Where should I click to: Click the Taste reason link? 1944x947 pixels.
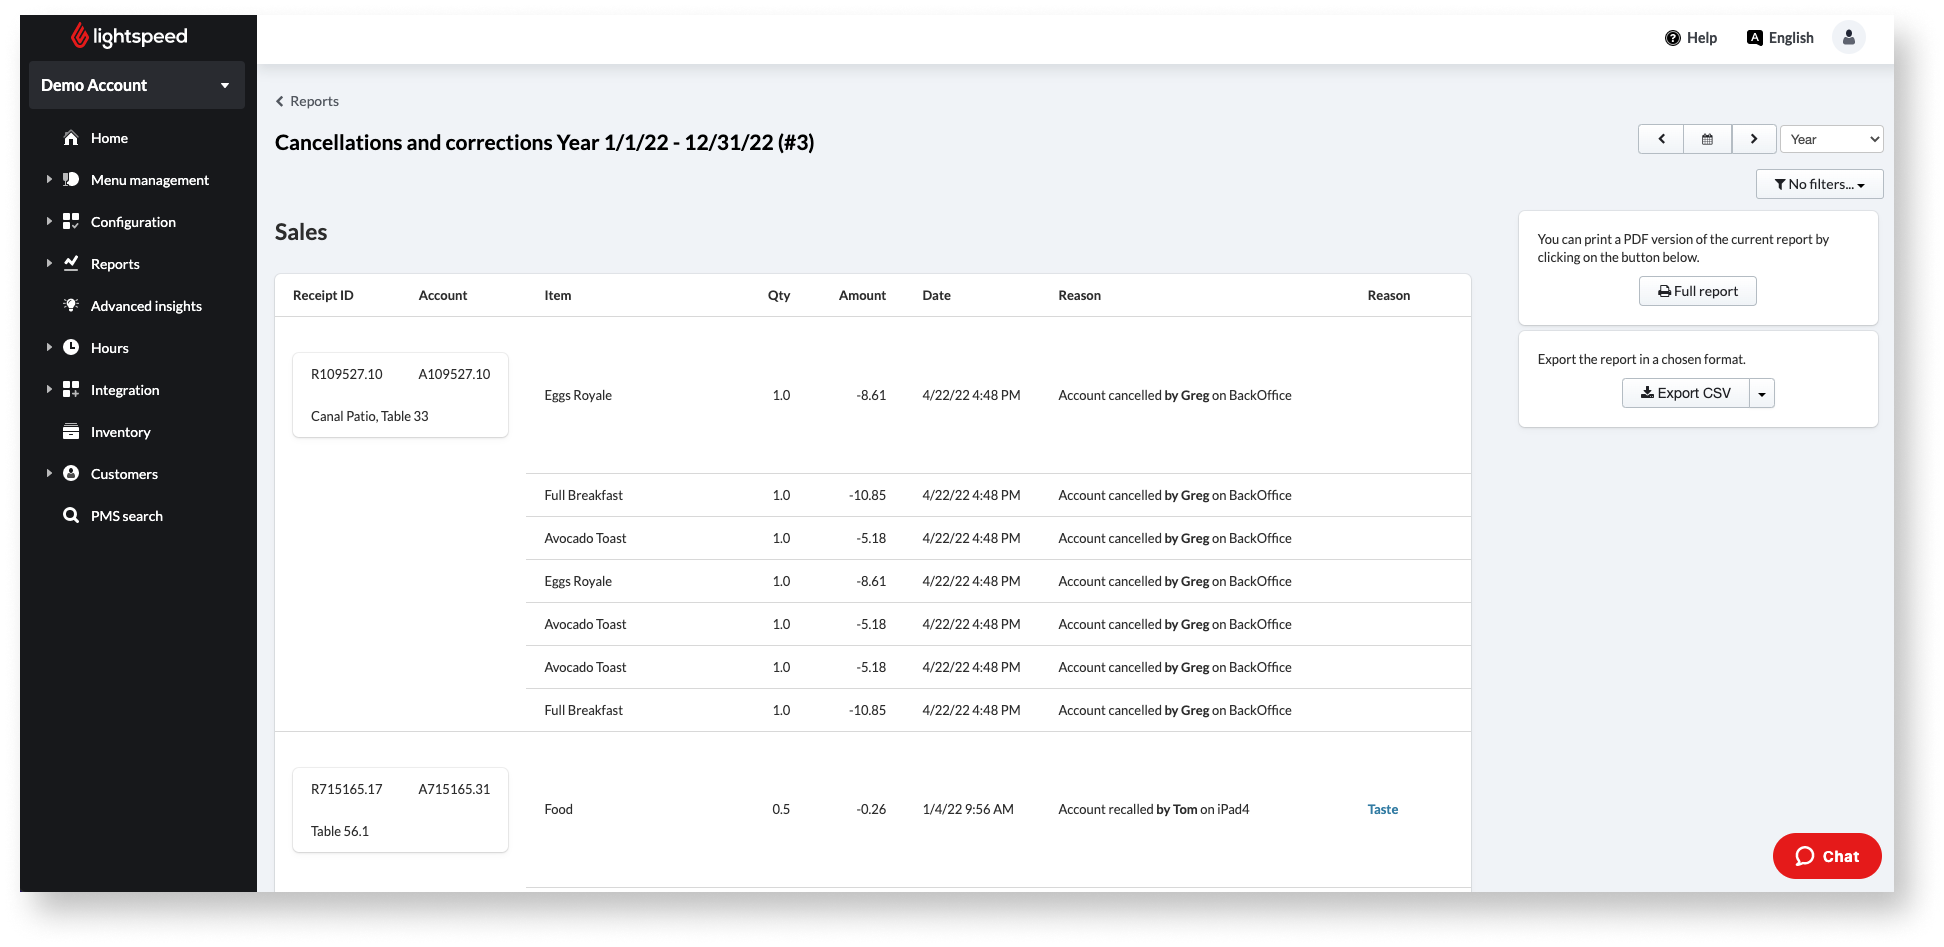click(x=1382, y=810)
